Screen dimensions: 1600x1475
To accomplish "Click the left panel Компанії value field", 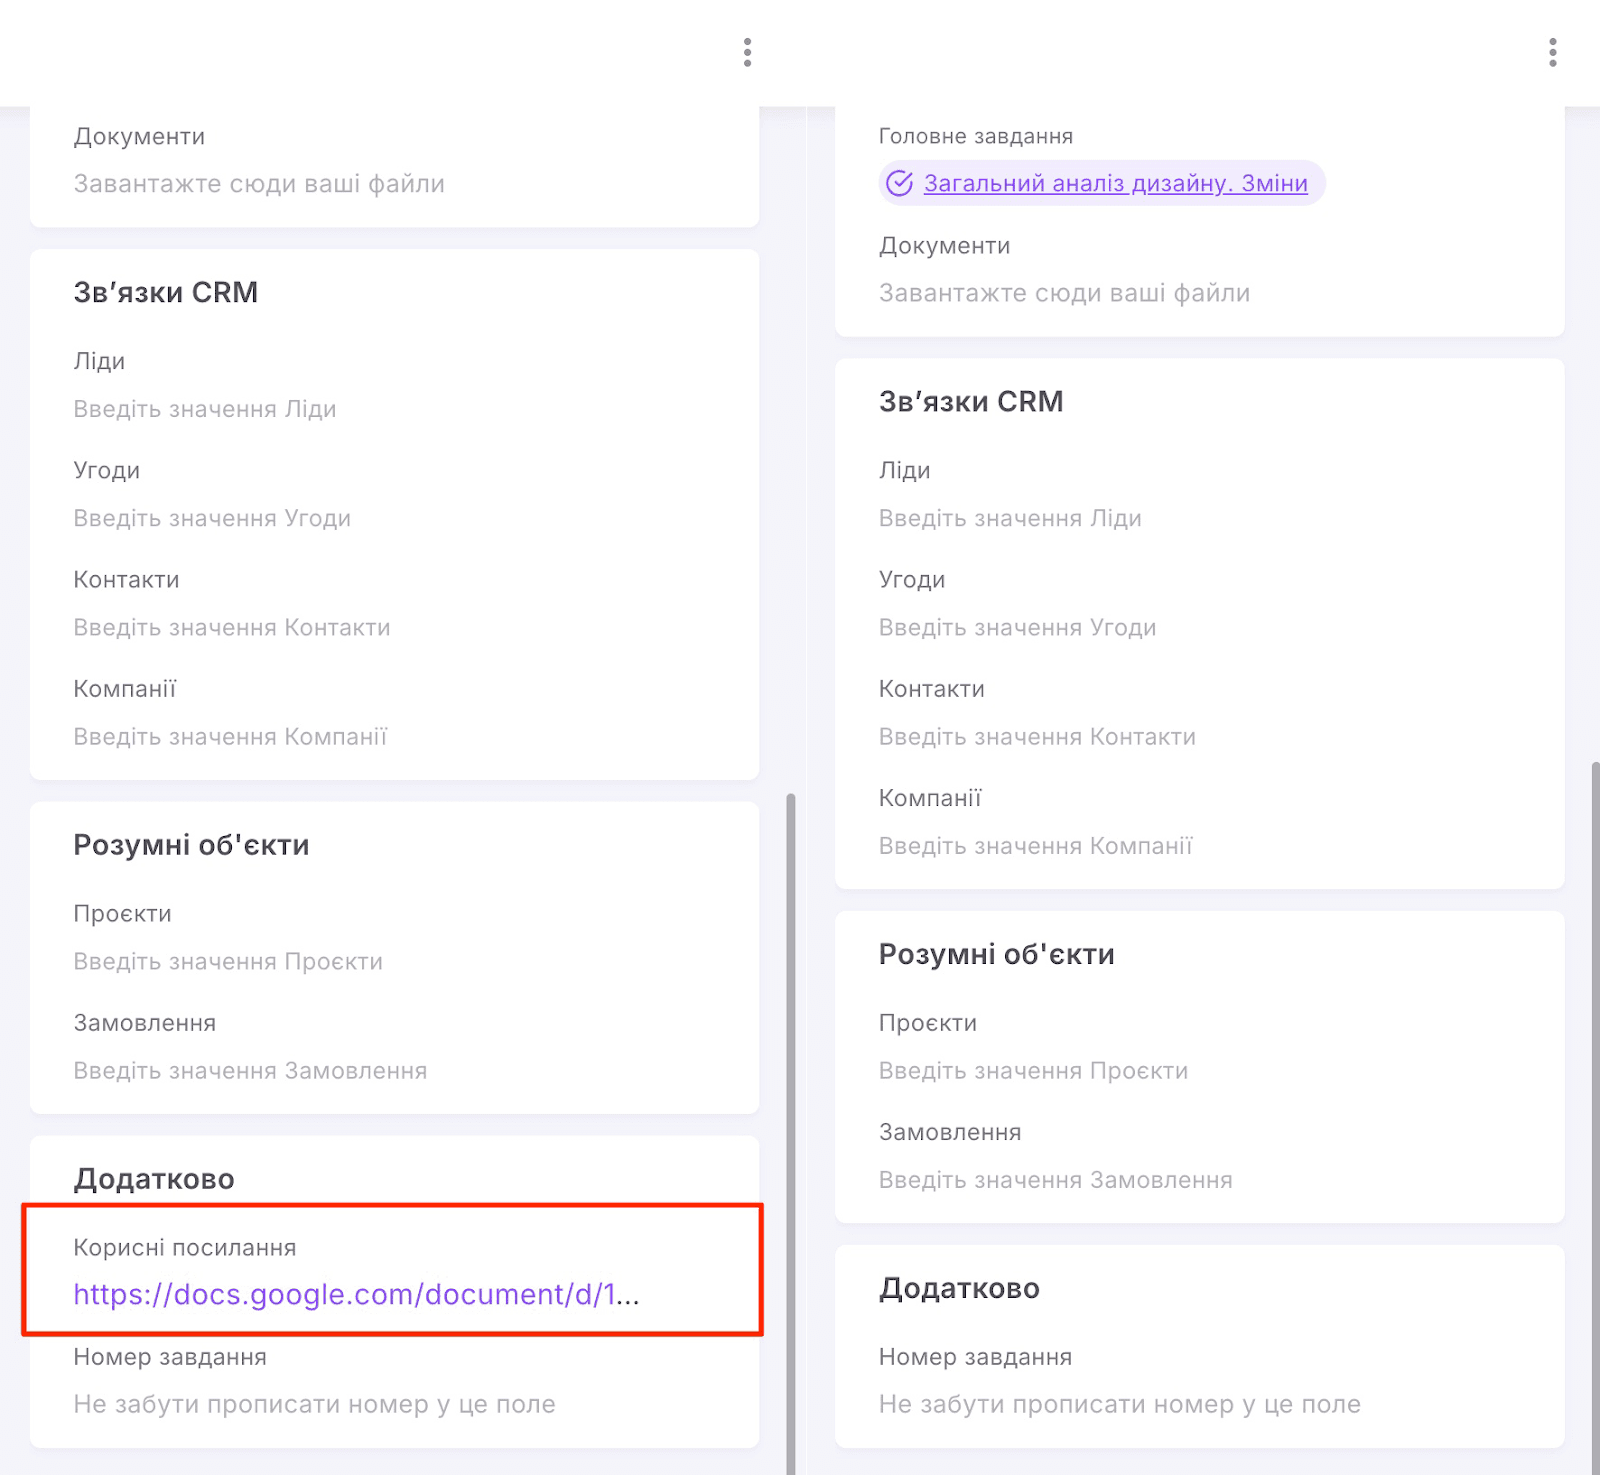I will click(x=230, y=737).
